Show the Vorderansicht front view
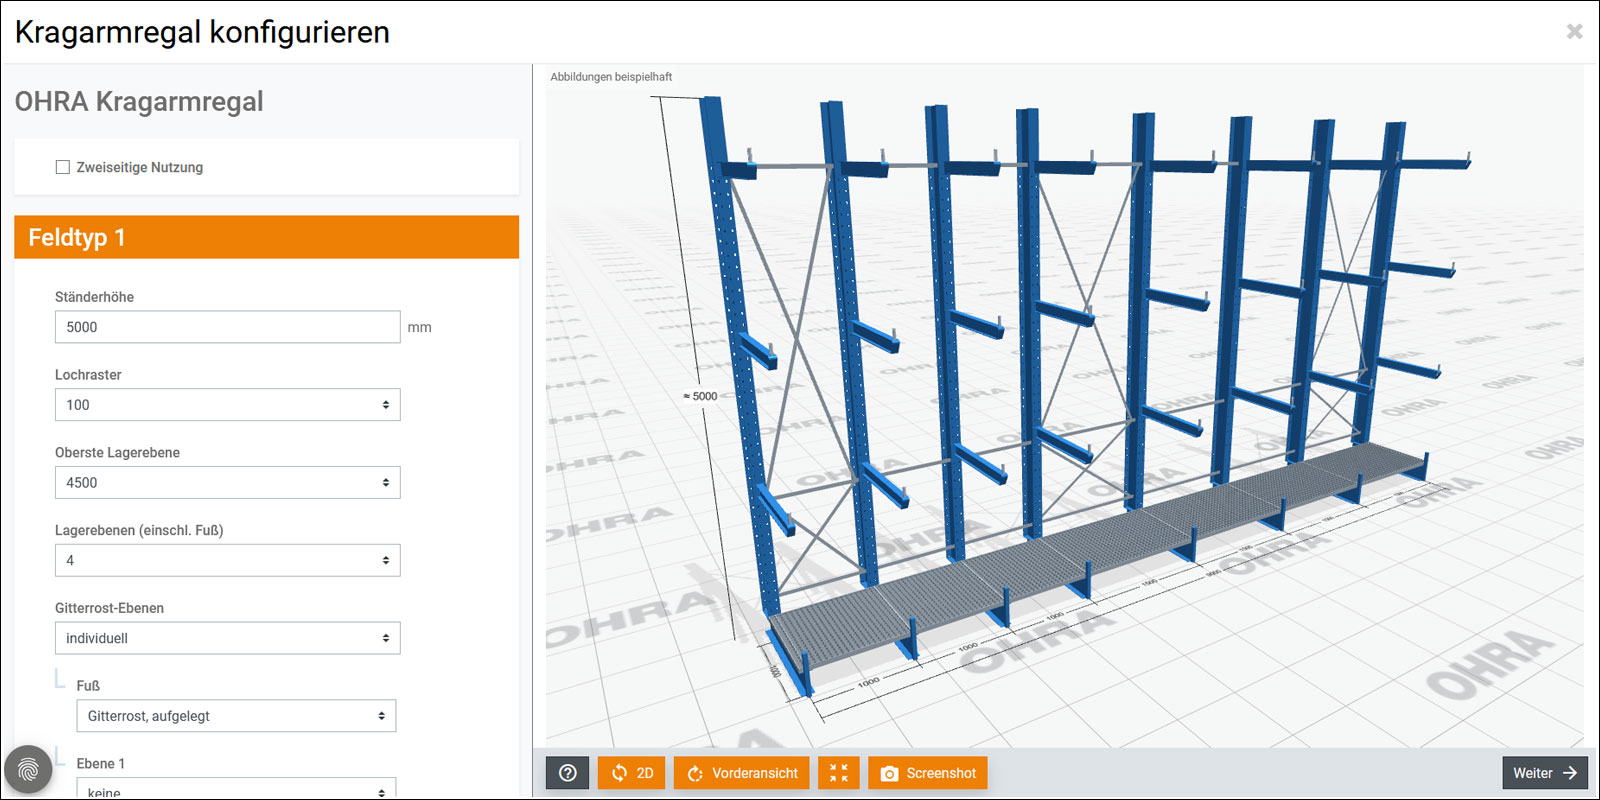 click(x=741, y=773)
